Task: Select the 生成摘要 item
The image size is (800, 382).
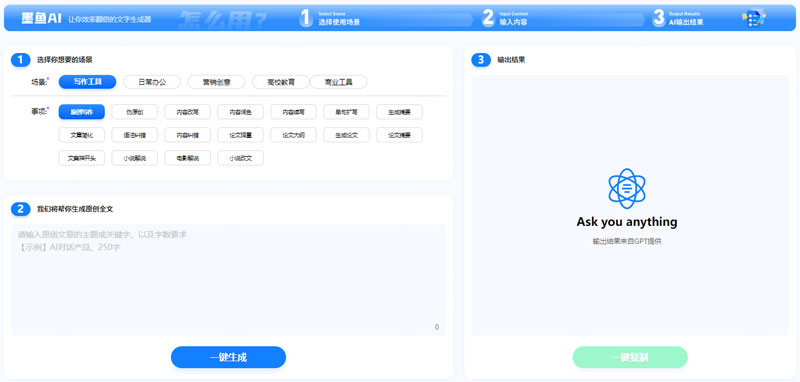Action: click(399, 112)
